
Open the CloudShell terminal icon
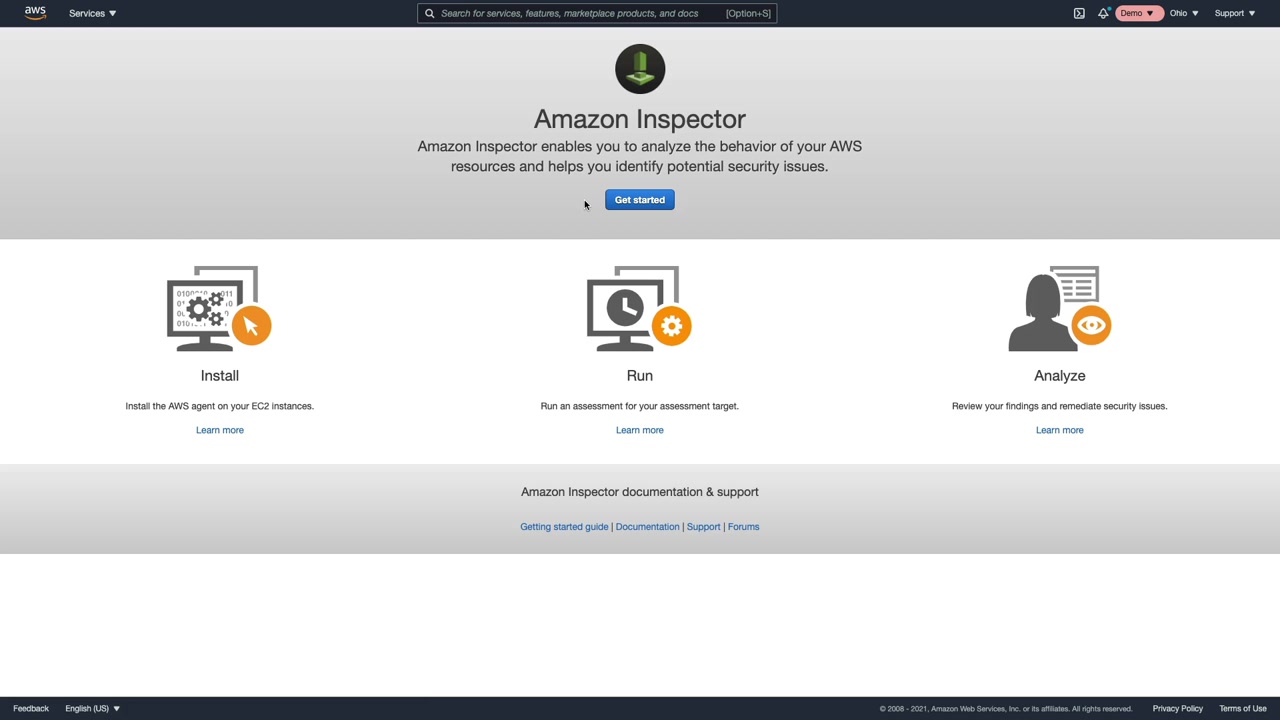point(1079,13)
